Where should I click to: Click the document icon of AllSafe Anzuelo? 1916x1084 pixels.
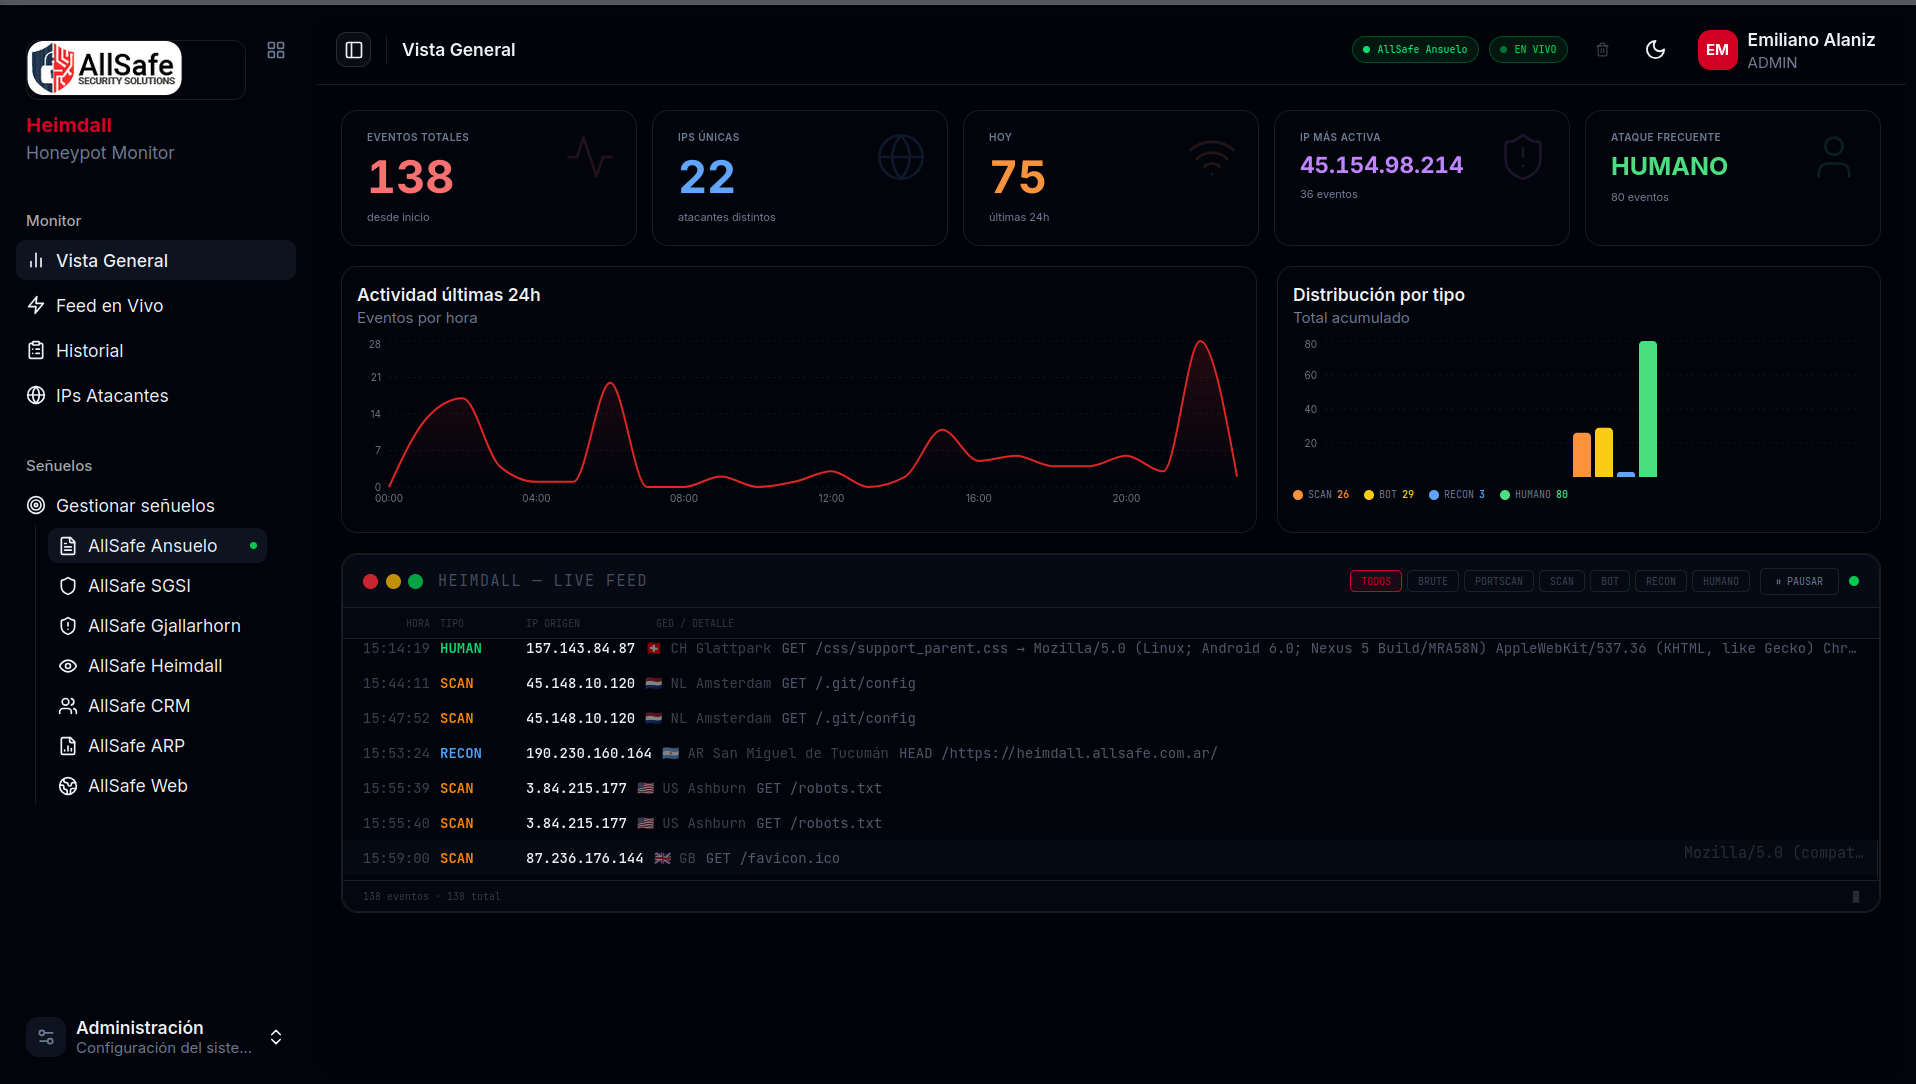click(x=68, y=545)
